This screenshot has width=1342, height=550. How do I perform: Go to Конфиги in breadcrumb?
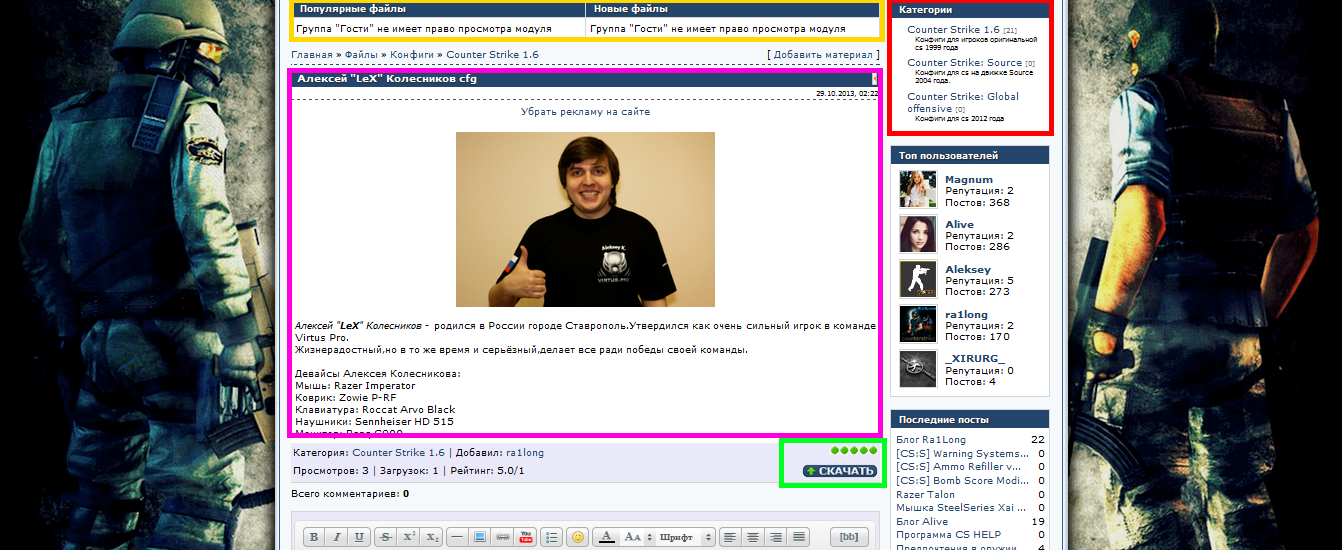point(412,55)
